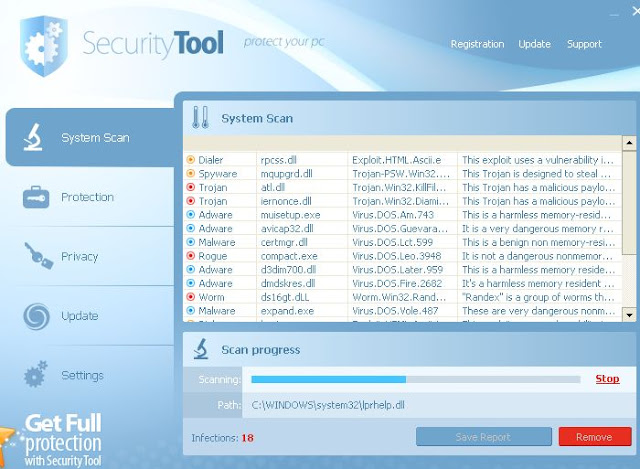Click Virus.DOS.Am.743 threat name
This screenshot has height=469, width=640.
click(x=393, y=215)
